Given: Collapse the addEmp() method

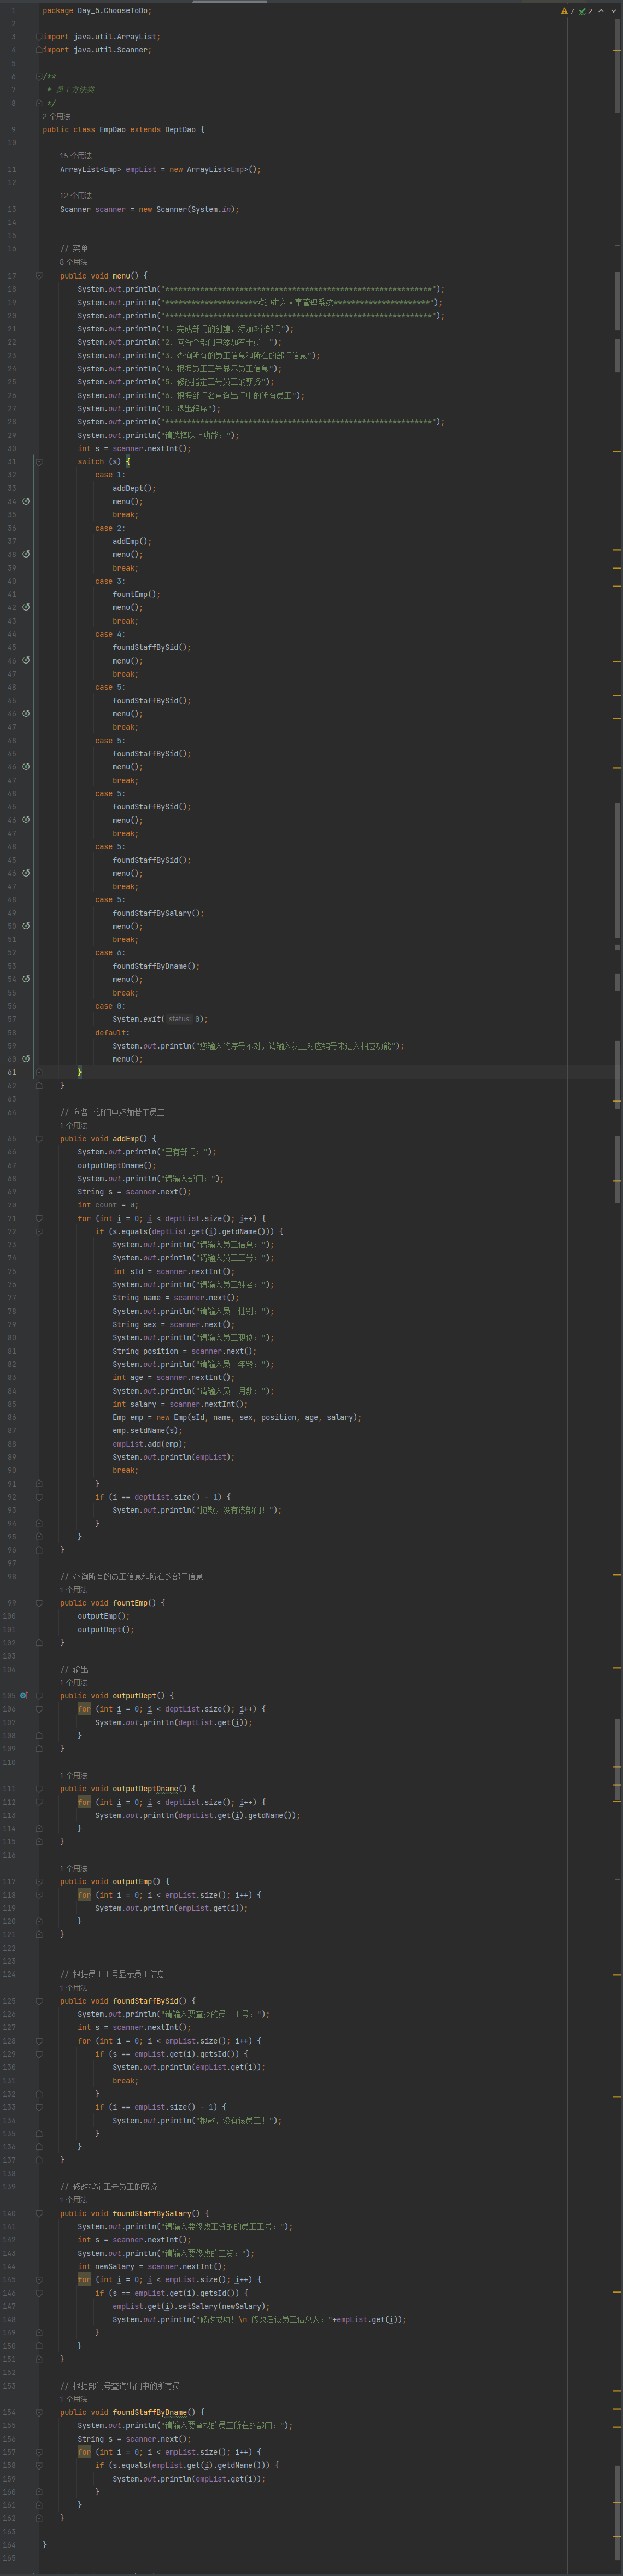Looking at the screenshot, I should (39, 1138).
